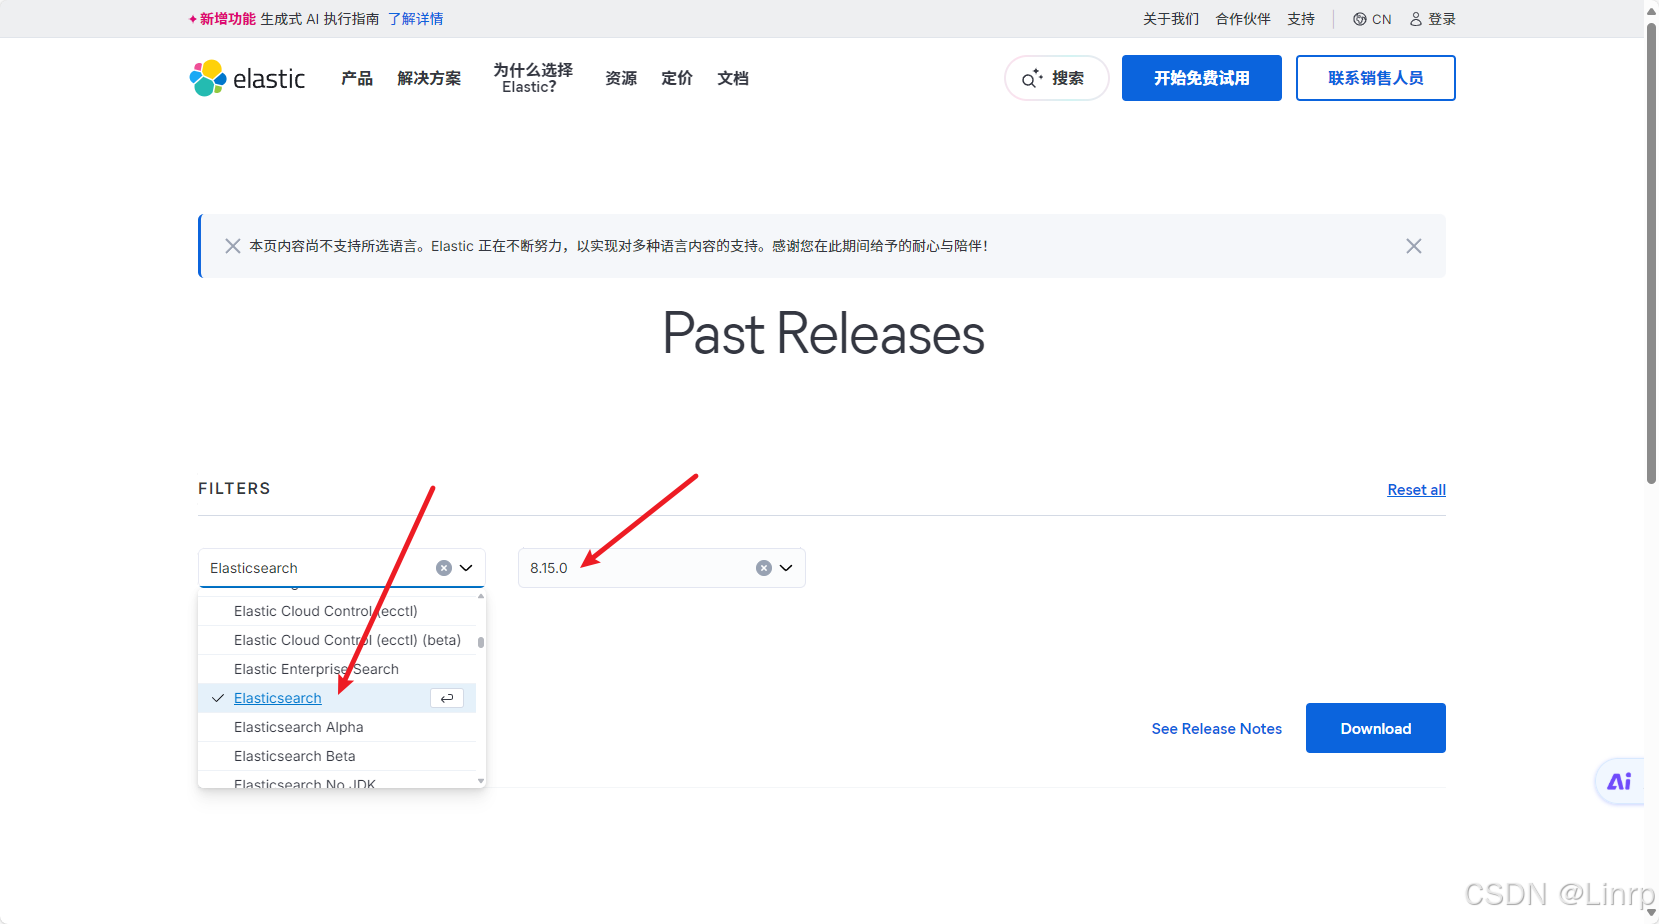The height and width of the screenshot is (924, 1659).
Task: Select Elastic Cloud Control (ecctl) (beta) option
Action: pos(337,640)
